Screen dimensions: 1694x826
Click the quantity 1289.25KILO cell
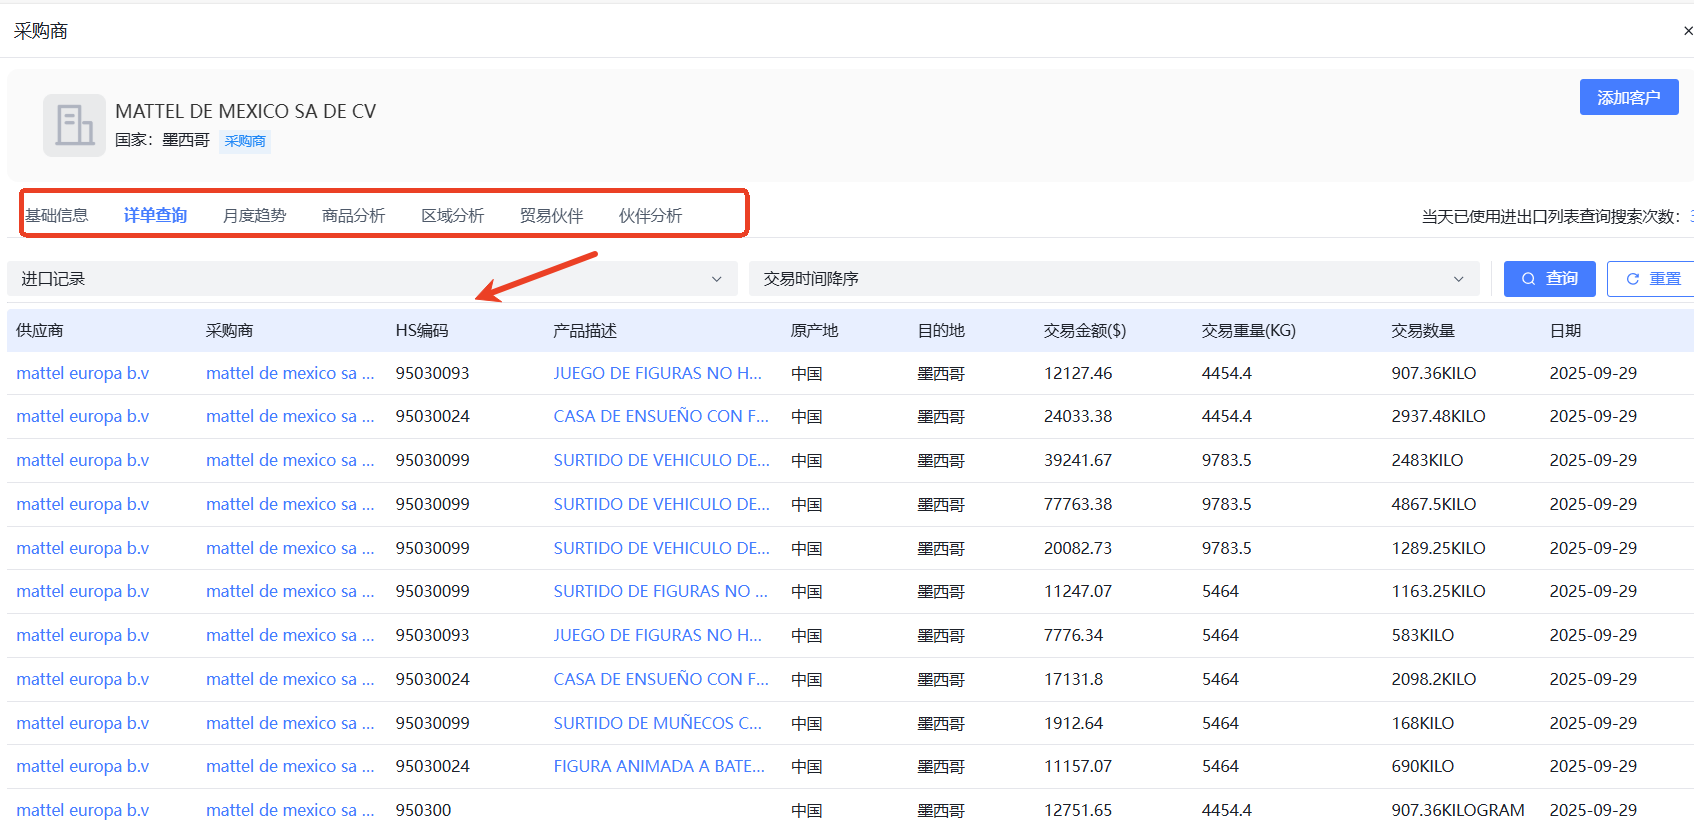tap(1438, 548)
